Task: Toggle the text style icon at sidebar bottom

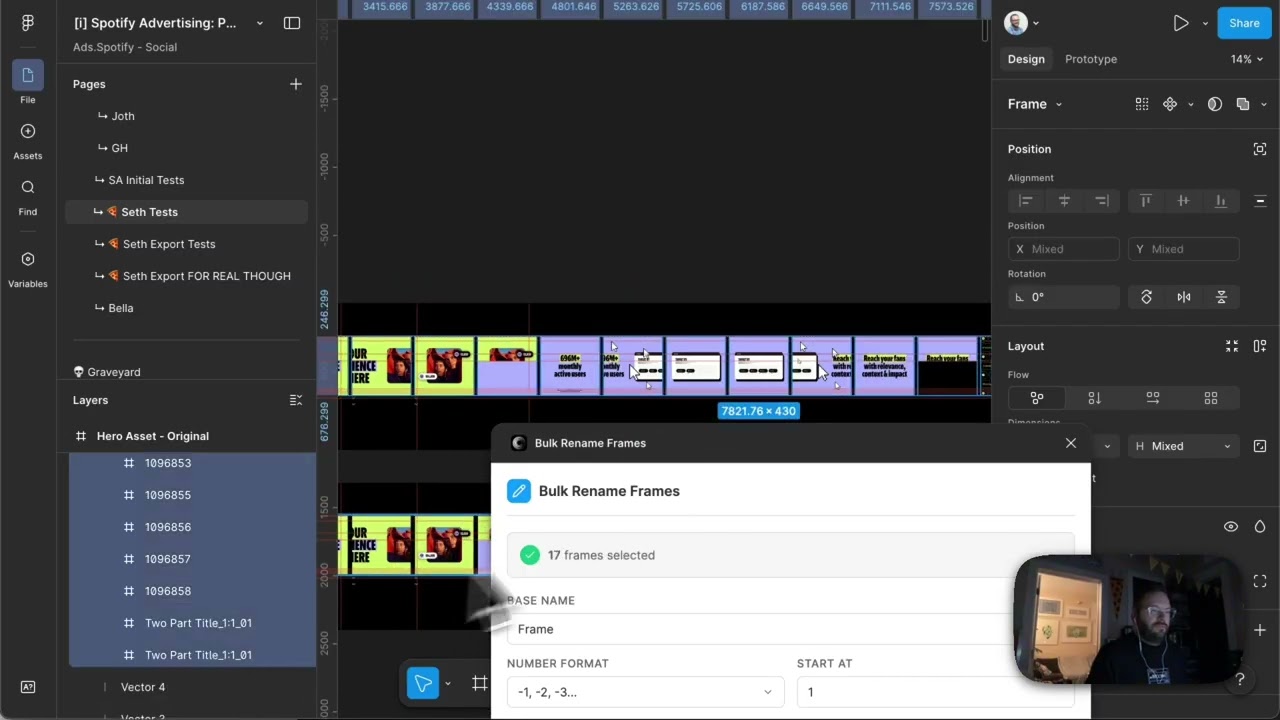Action: tap(27, 687)
